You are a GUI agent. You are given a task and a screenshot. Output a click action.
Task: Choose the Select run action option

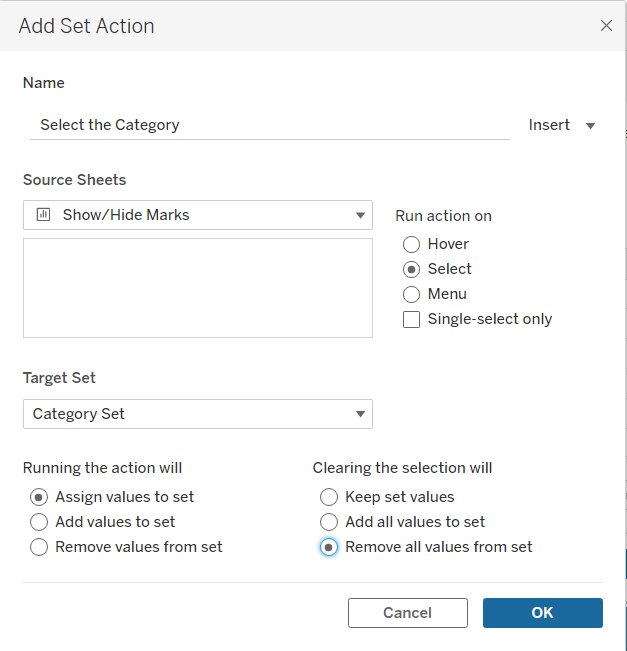[411, 269]
